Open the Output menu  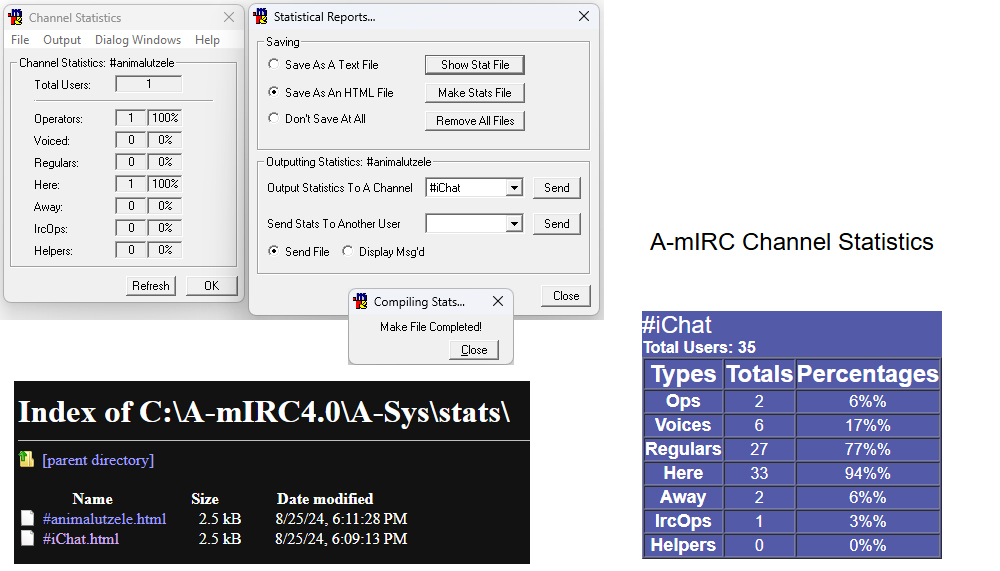(x=62, y=40)
